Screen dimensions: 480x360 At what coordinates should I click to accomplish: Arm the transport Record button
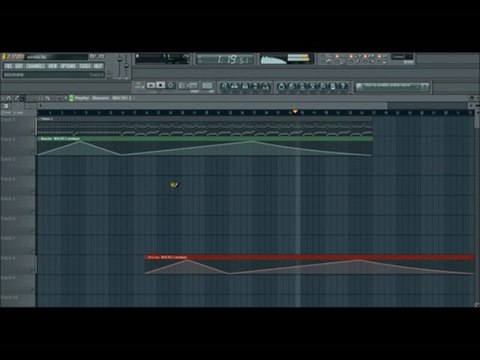171,86
